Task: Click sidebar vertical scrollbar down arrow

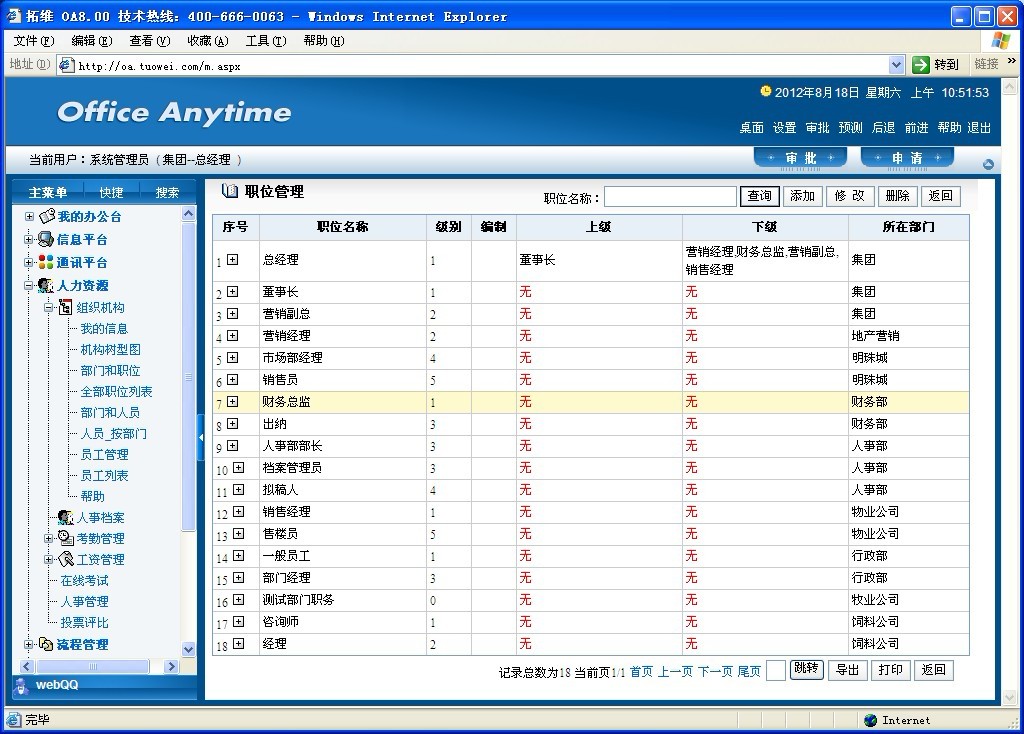Action: point(189,649)
